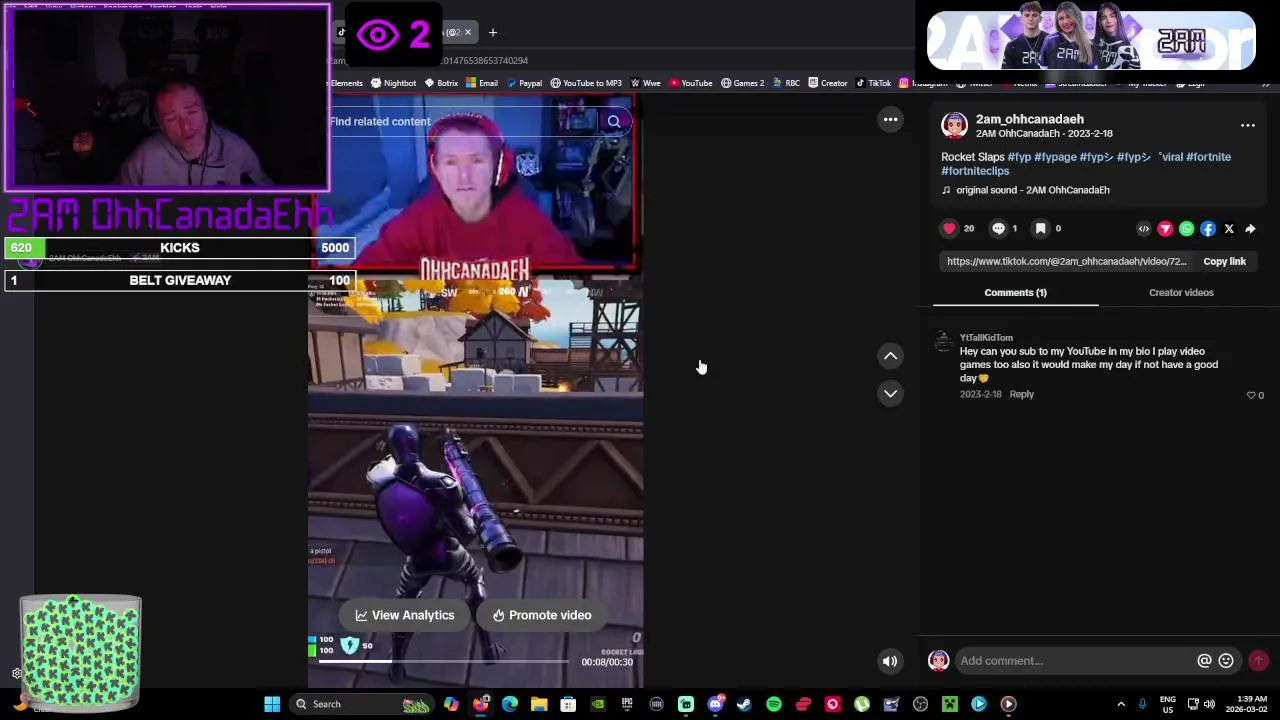This screenshot has height=720, width=1280.
Task: Switch to Comments (1) tab
Action: point(1015,292)
